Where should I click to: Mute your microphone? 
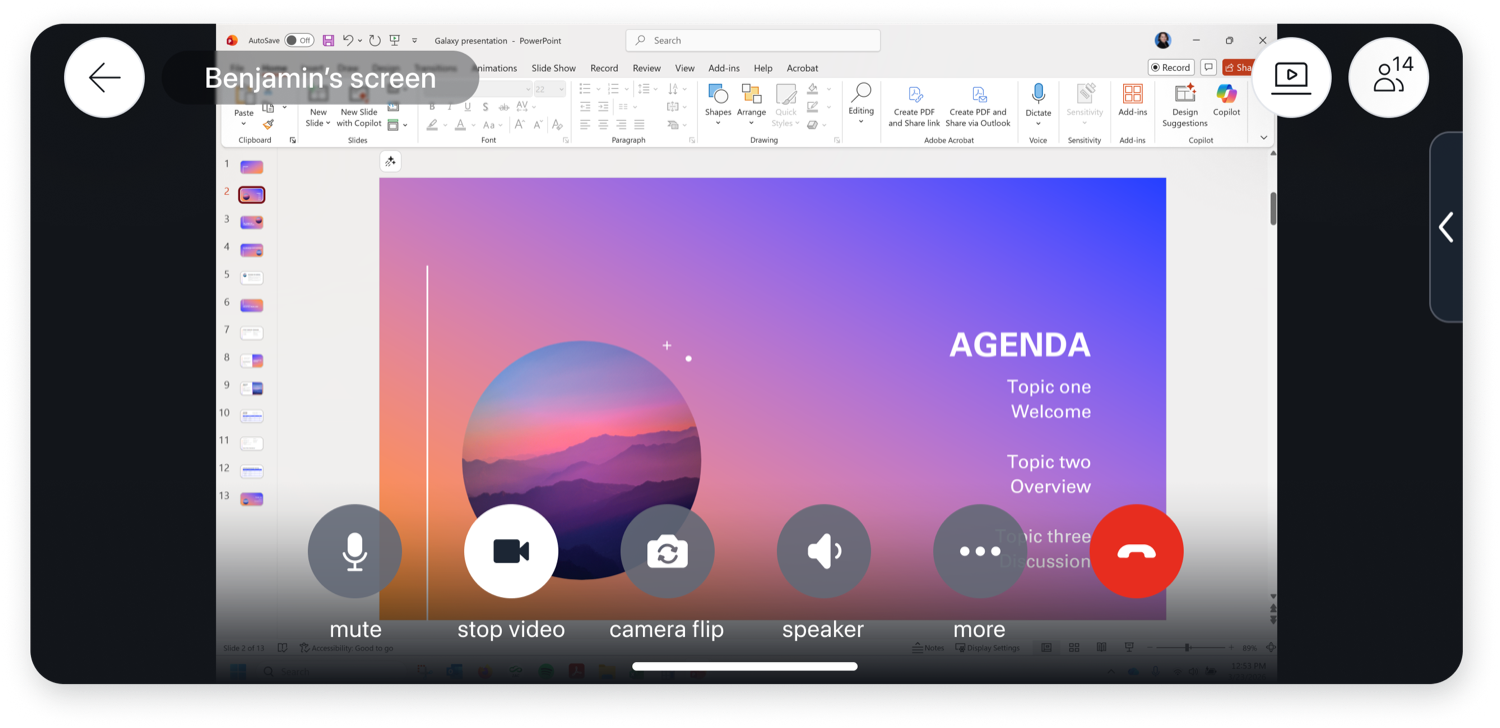click(355, 551)
